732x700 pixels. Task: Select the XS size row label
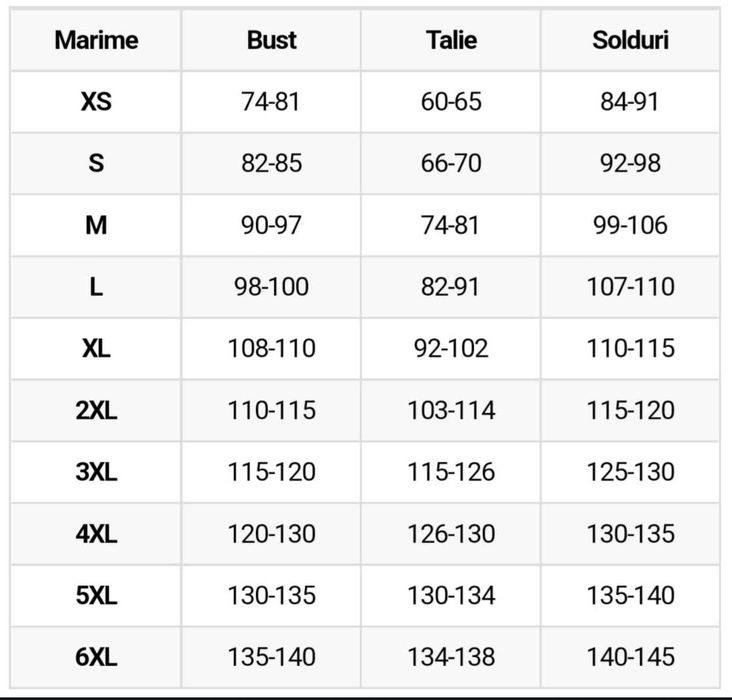96,102
